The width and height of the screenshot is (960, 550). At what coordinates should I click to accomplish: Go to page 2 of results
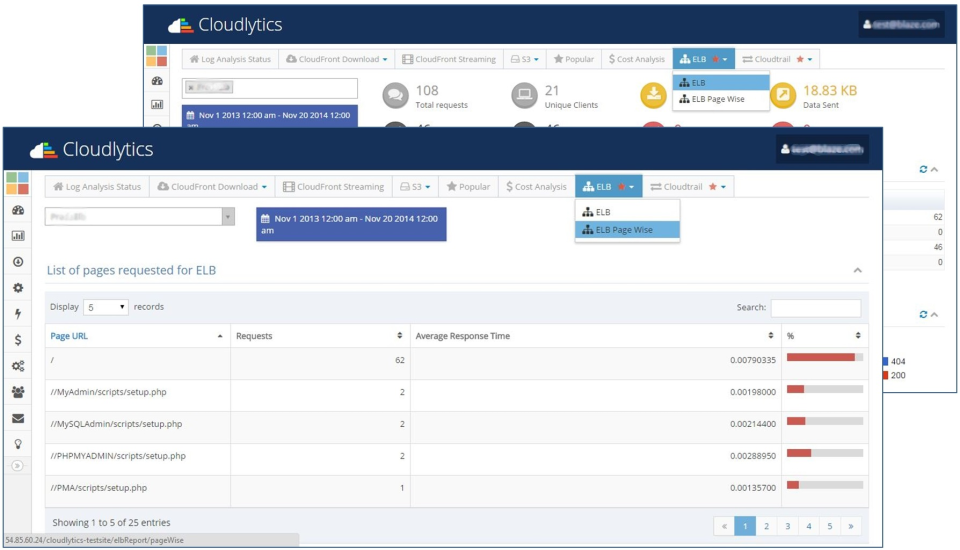click(x=766, y=526)
